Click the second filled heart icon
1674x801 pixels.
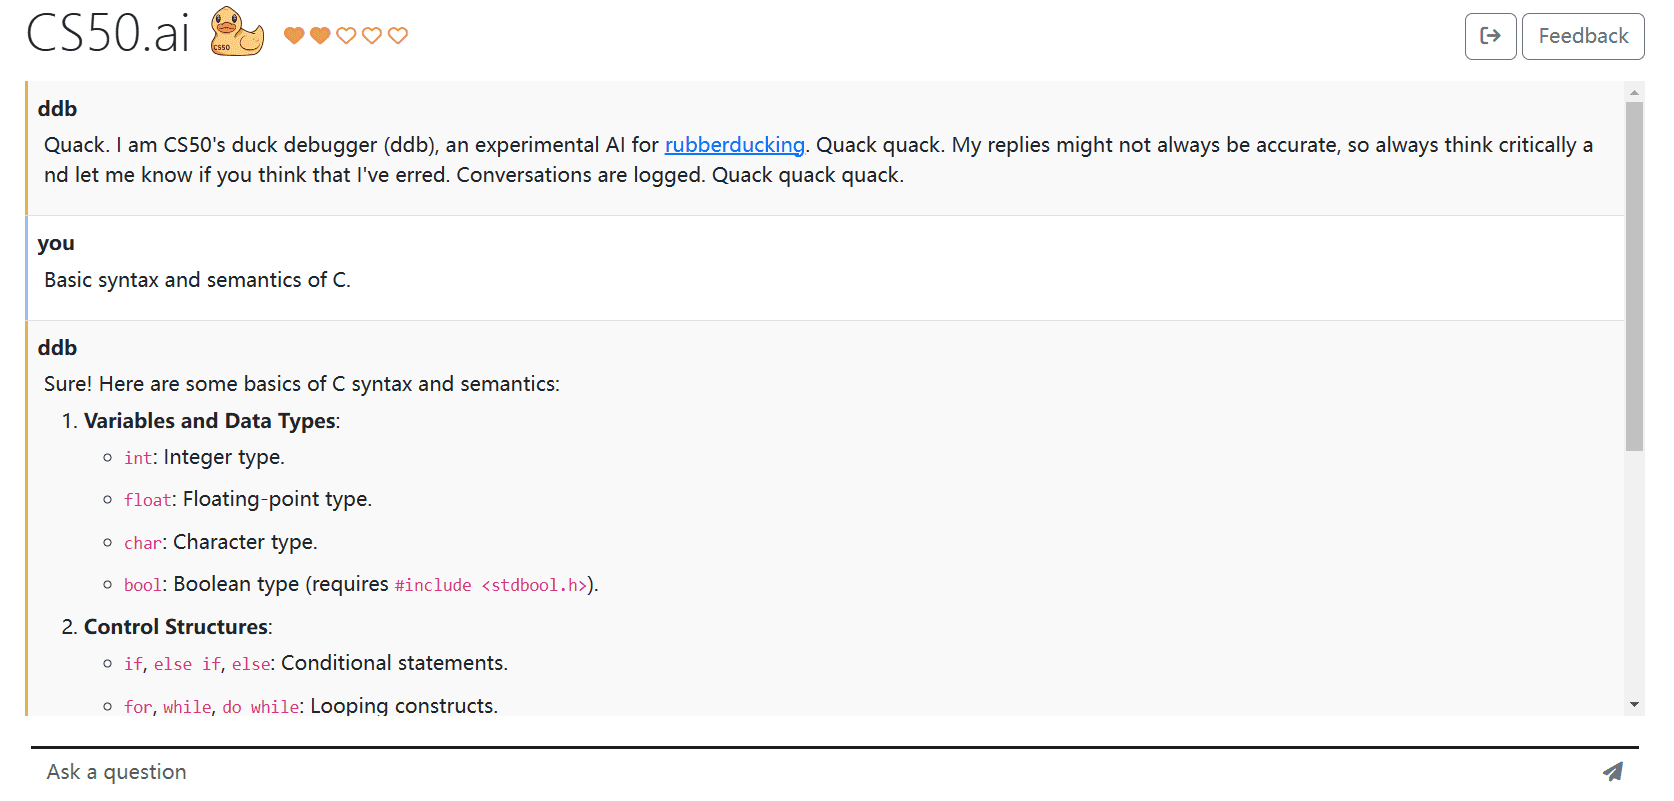point(320,36)
